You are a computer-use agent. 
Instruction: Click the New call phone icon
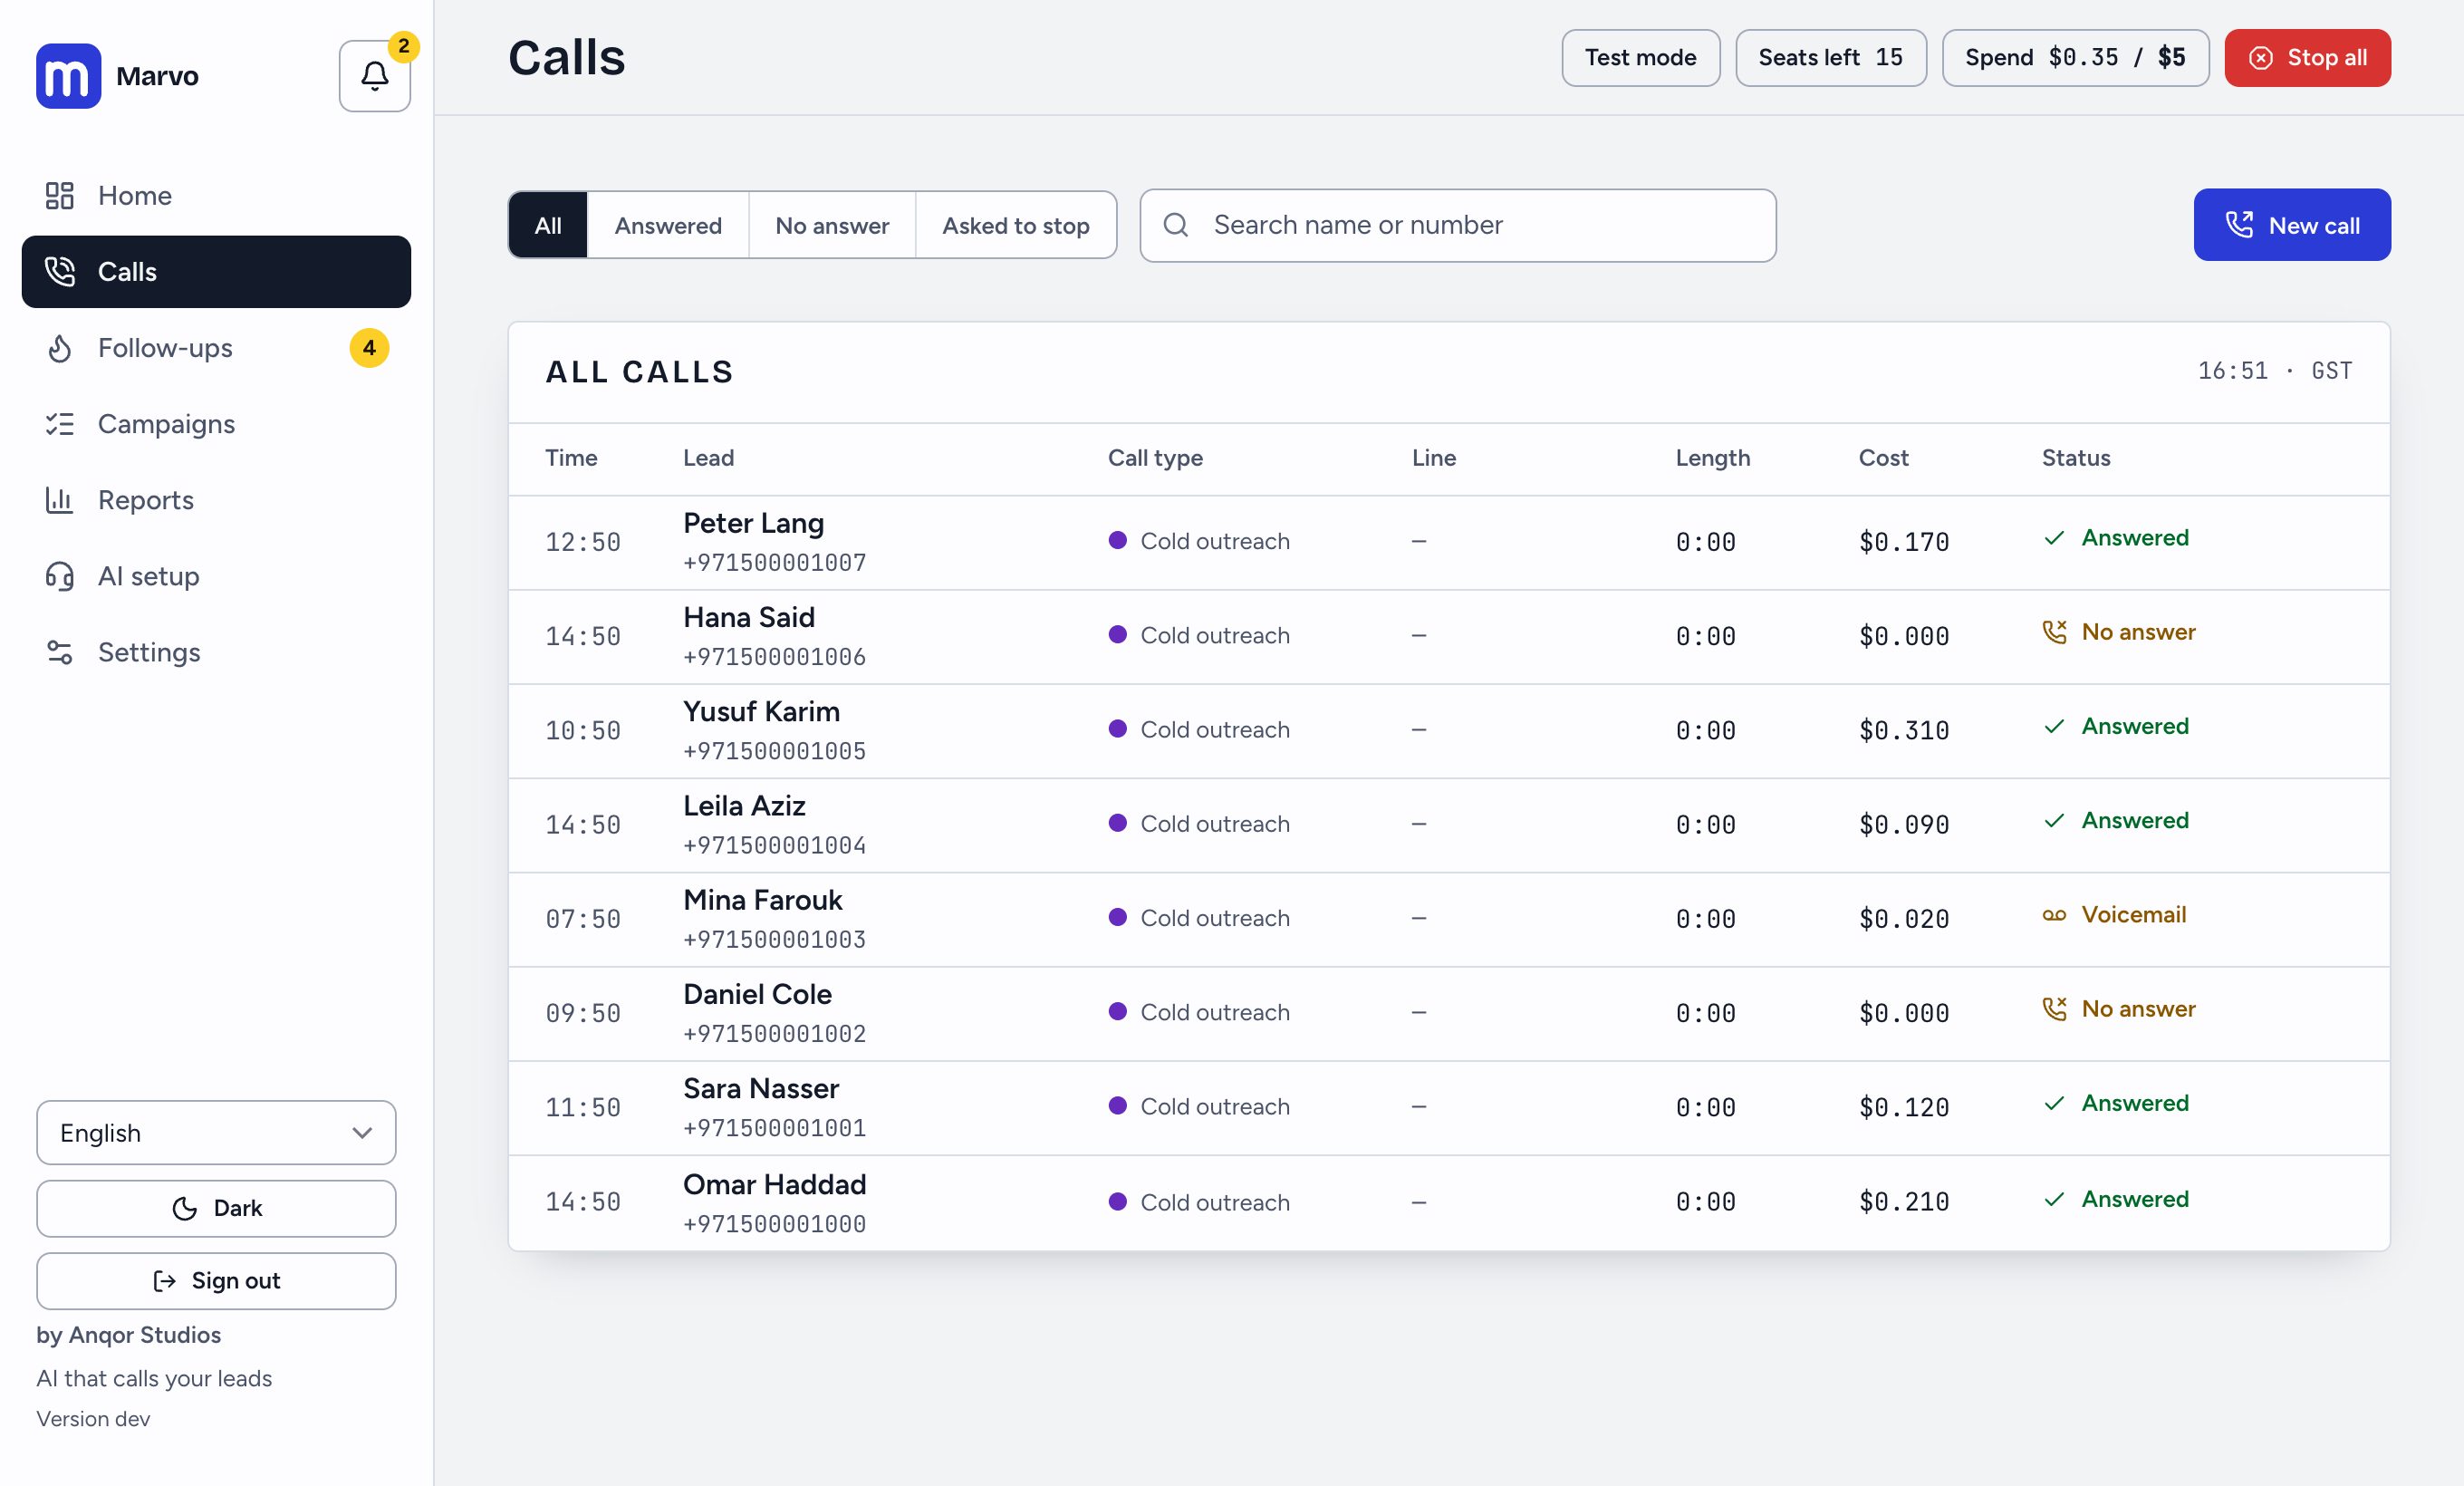[2239, 225]
